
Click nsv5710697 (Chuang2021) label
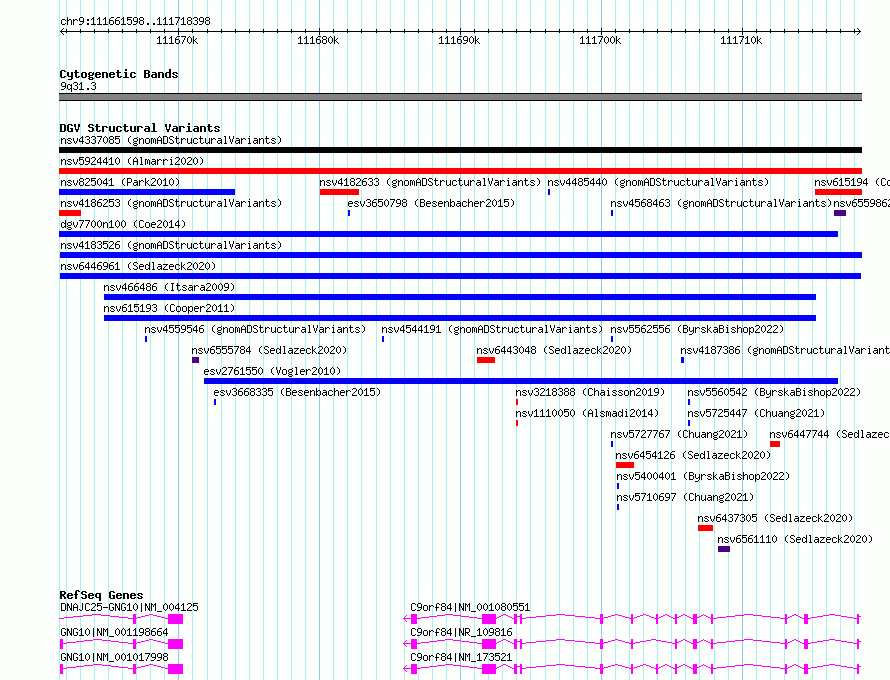[x=685, y=497]
